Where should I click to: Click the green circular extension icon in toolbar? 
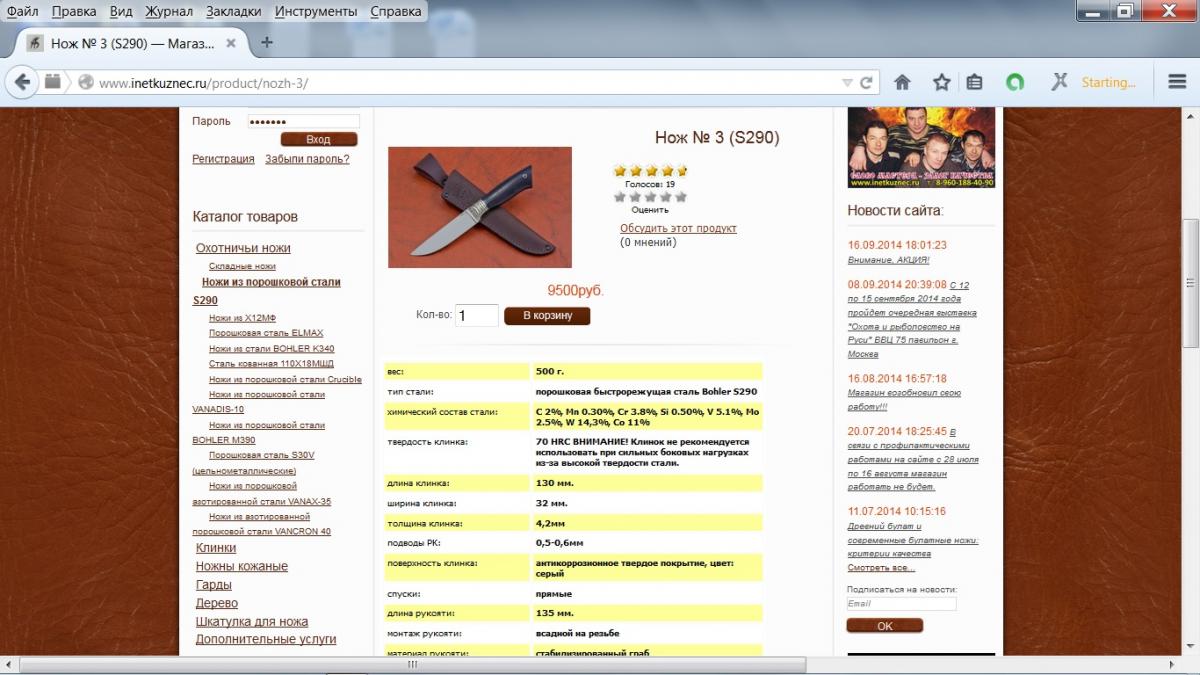point(1014,82)
